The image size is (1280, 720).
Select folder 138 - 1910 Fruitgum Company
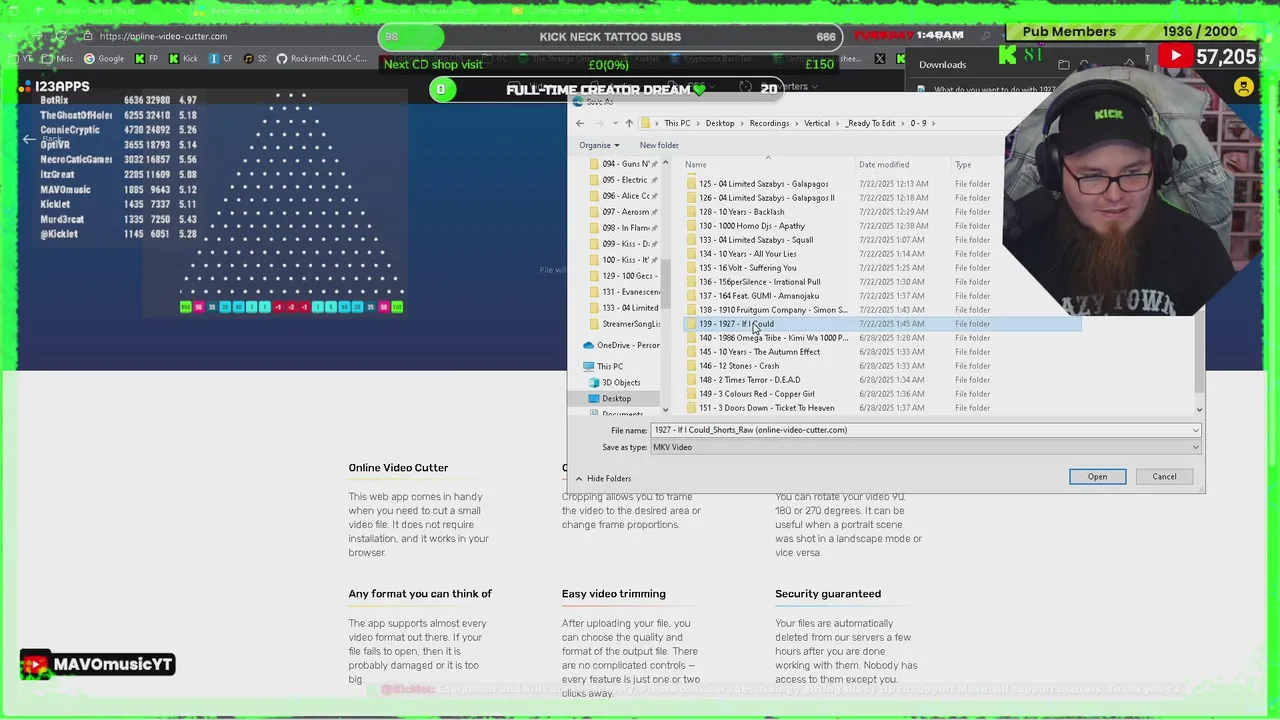[772, 310]
